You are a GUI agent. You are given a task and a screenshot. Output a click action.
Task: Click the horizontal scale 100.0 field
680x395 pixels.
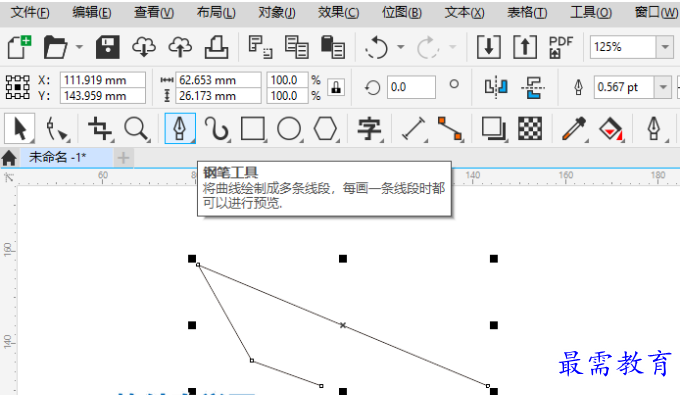(287, 80)
